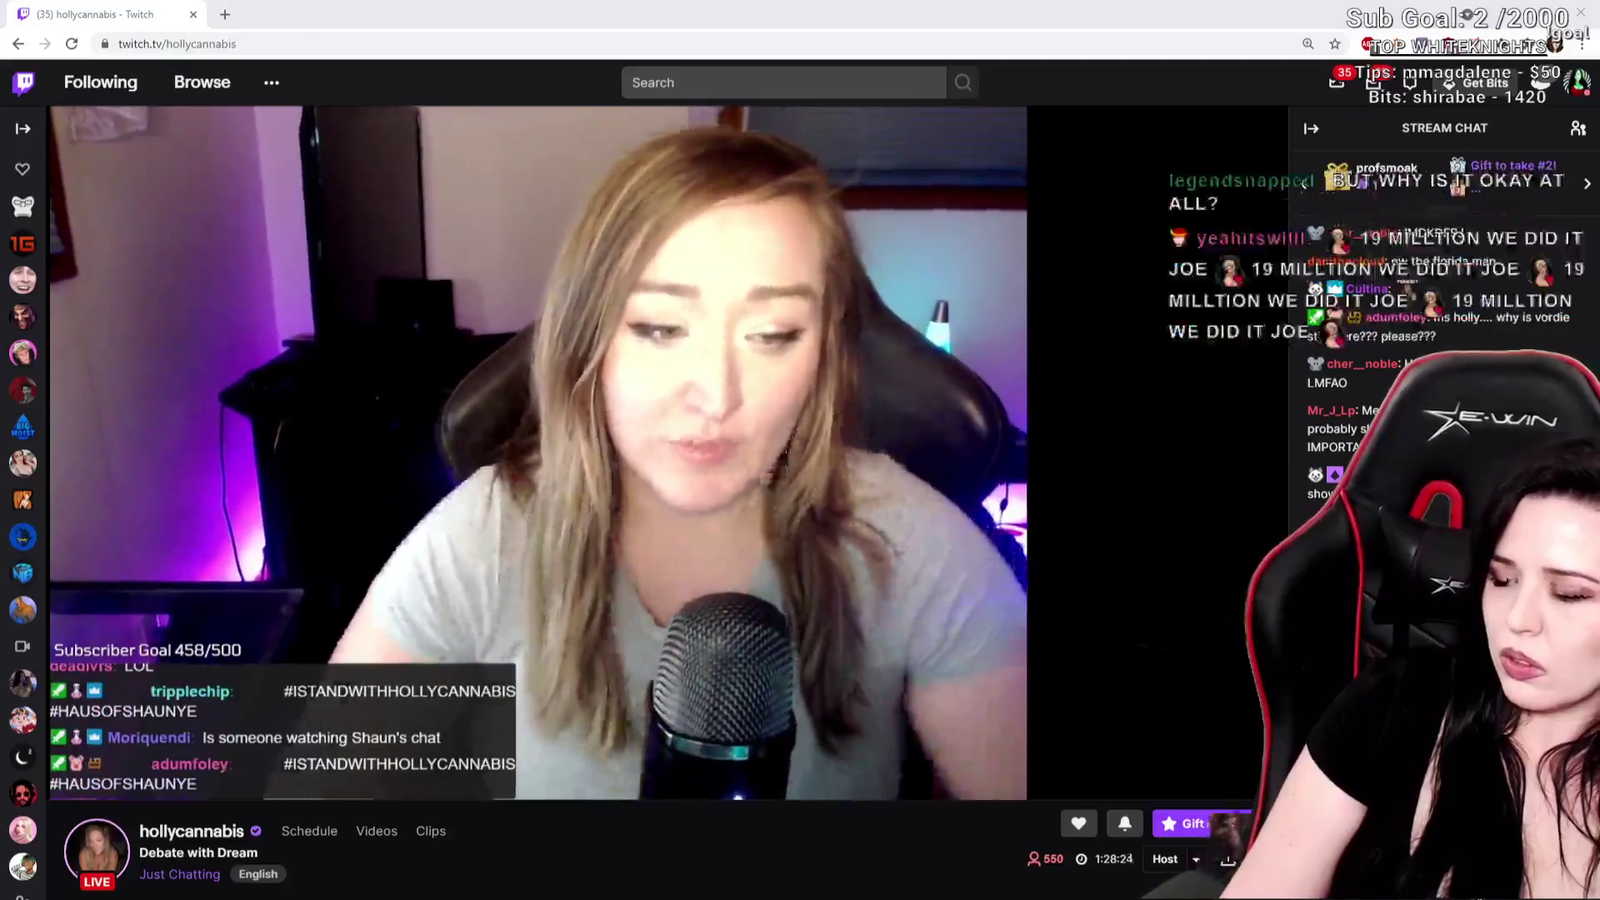Click the cher__noble username in chat
1600x900 pixels.
(1363, 364)
